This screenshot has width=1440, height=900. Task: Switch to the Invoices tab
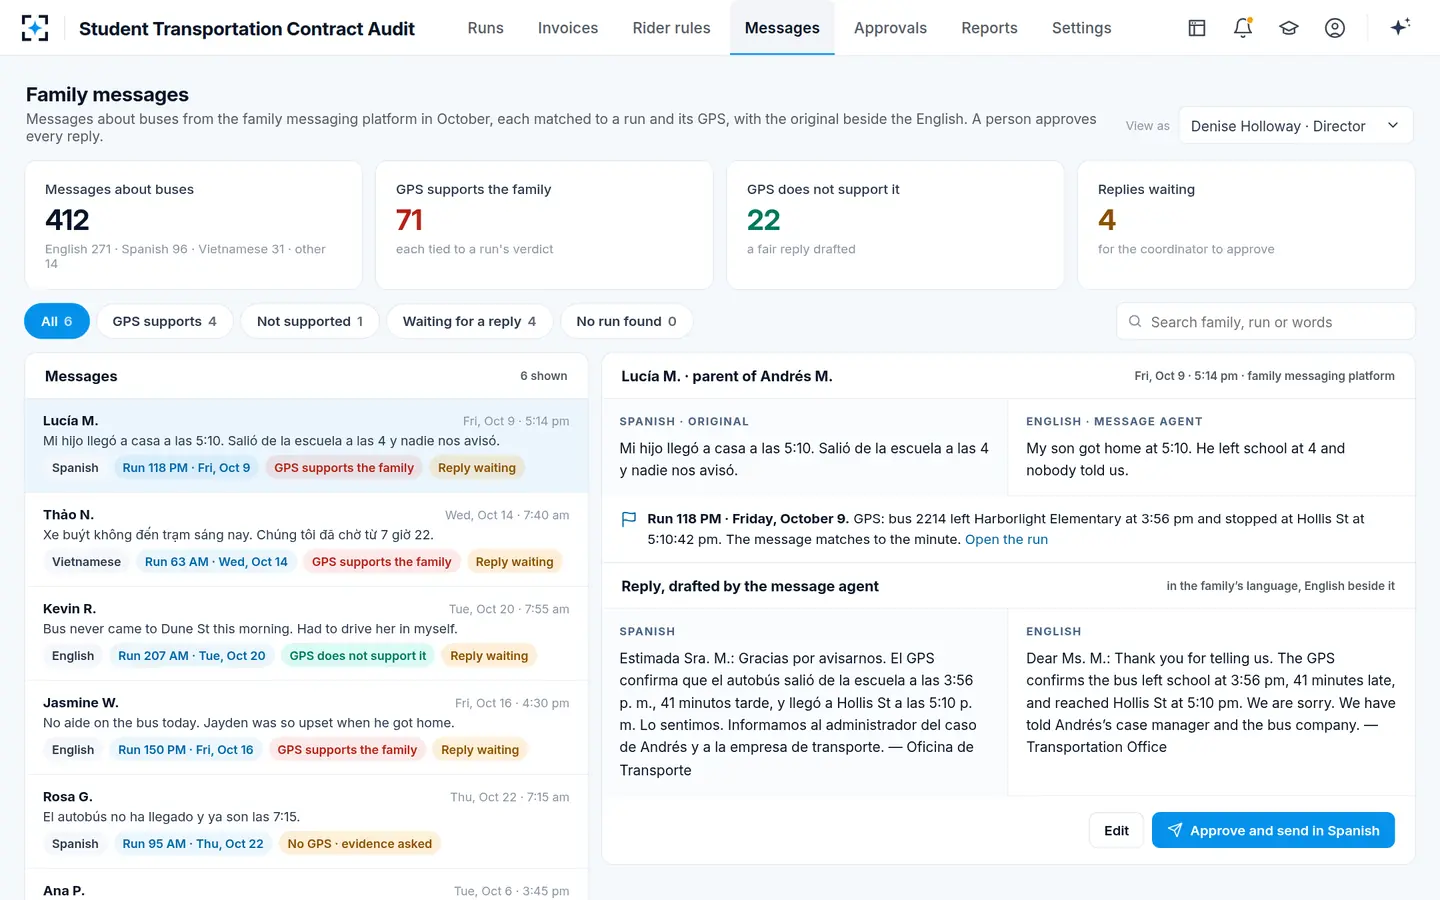(x=568, y=28)
